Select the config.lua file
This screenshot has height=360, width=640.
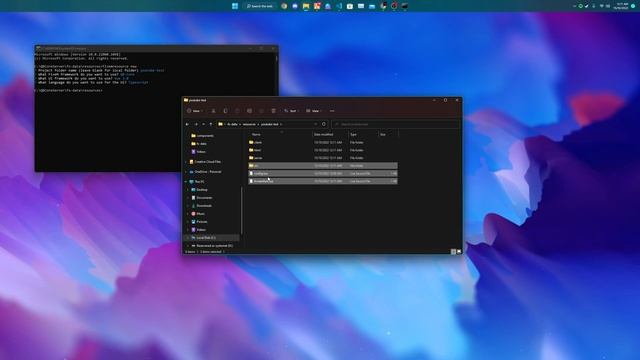pyautogui.click(x=322, y=173)
